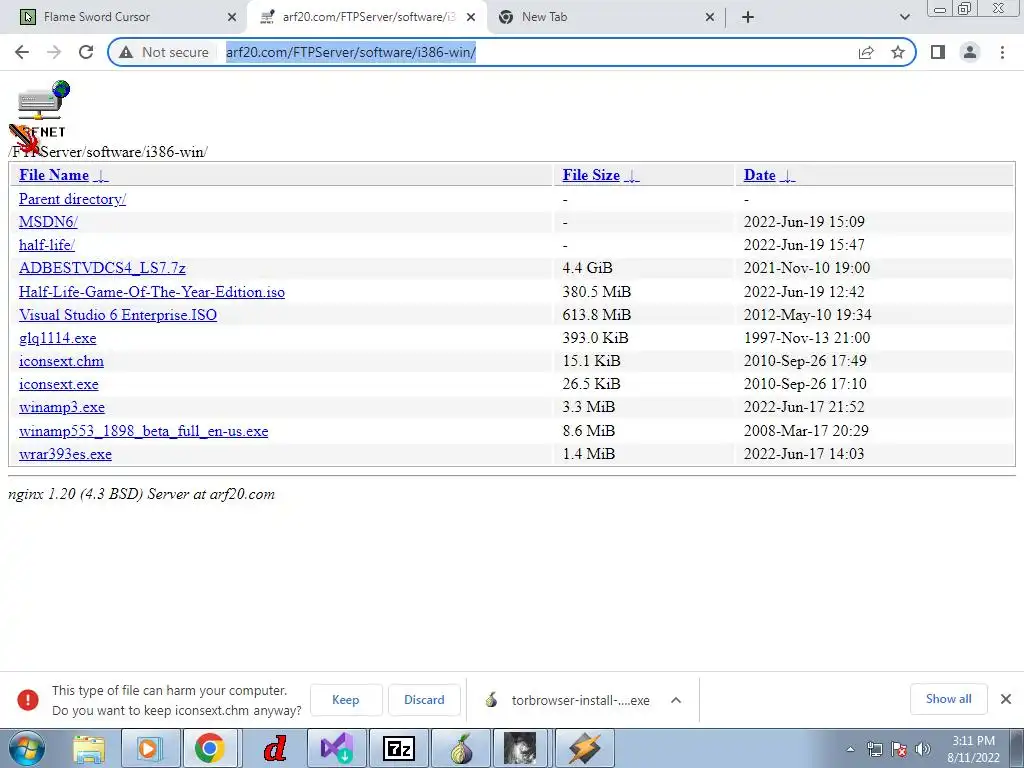Click the Chrome taskbar icon

point(209,748)
